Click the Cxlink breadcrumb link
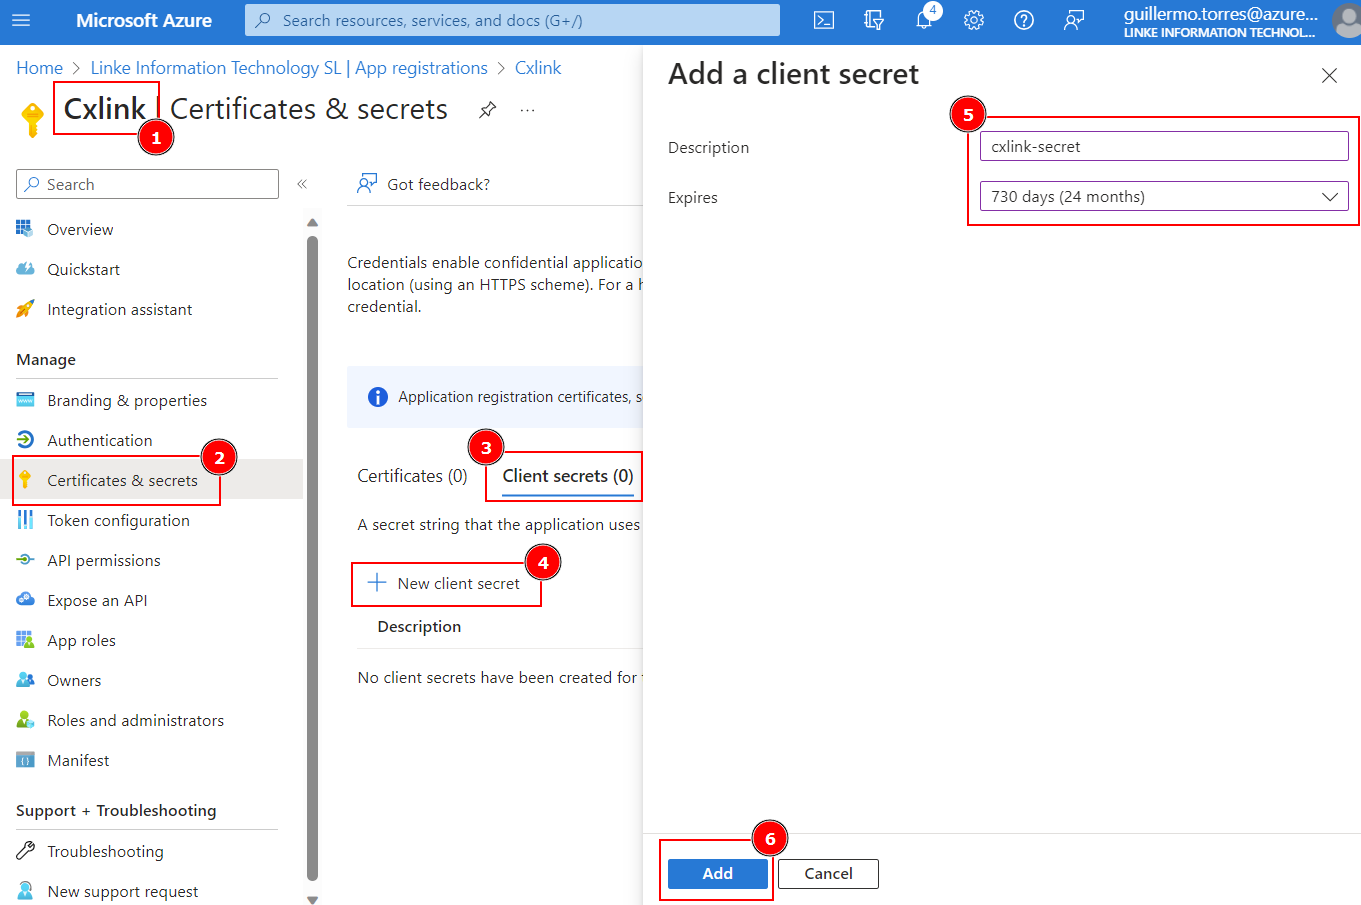Viewport: 1361px width, 905px height. pyautogui.click(x=538, y=68)
